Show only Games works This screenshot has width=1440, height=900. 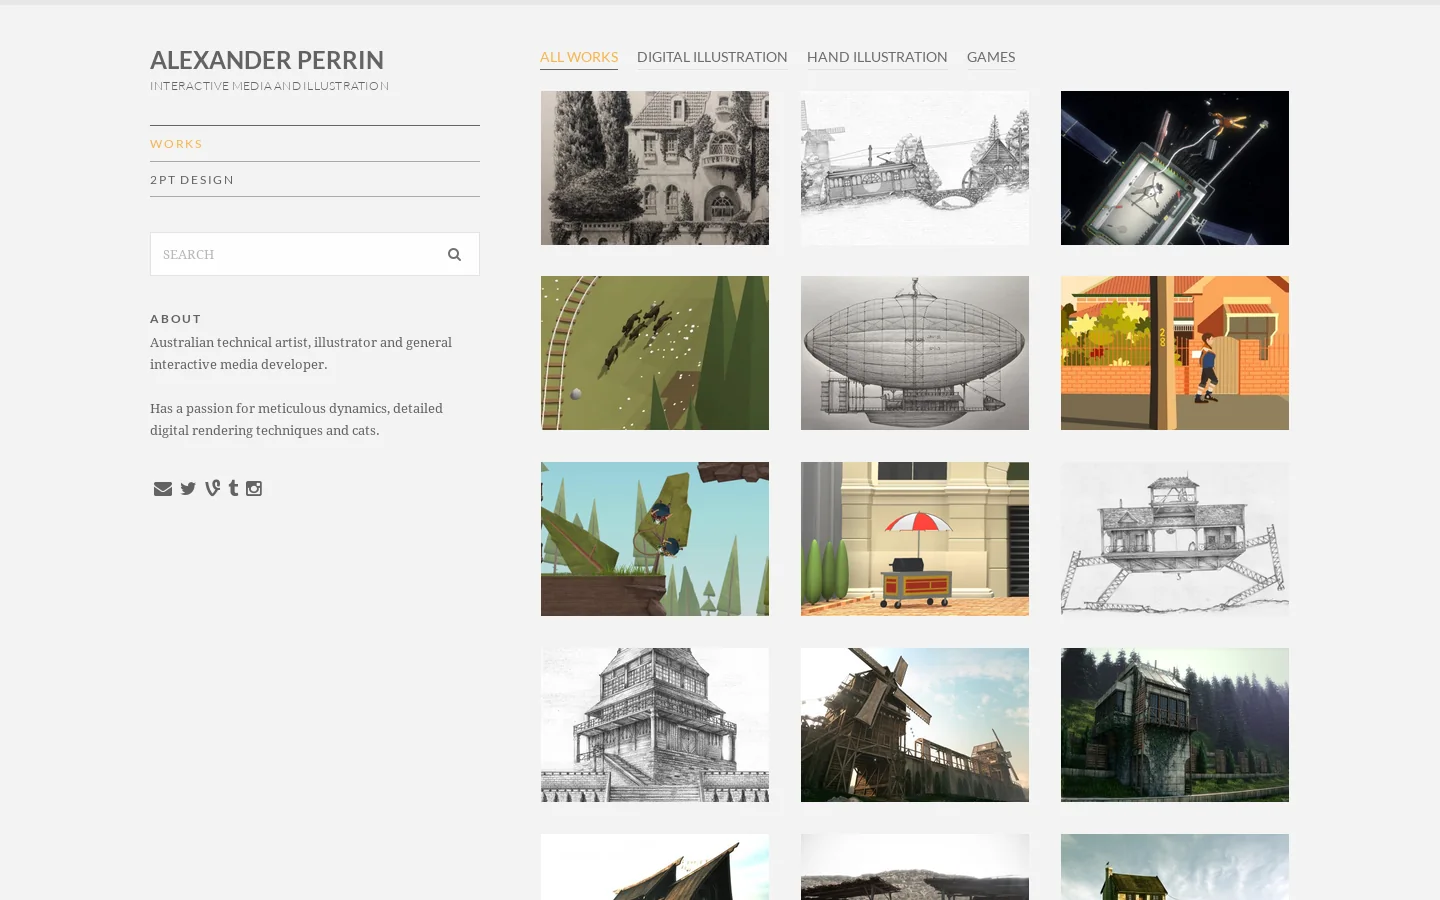(x=991, y=57)
